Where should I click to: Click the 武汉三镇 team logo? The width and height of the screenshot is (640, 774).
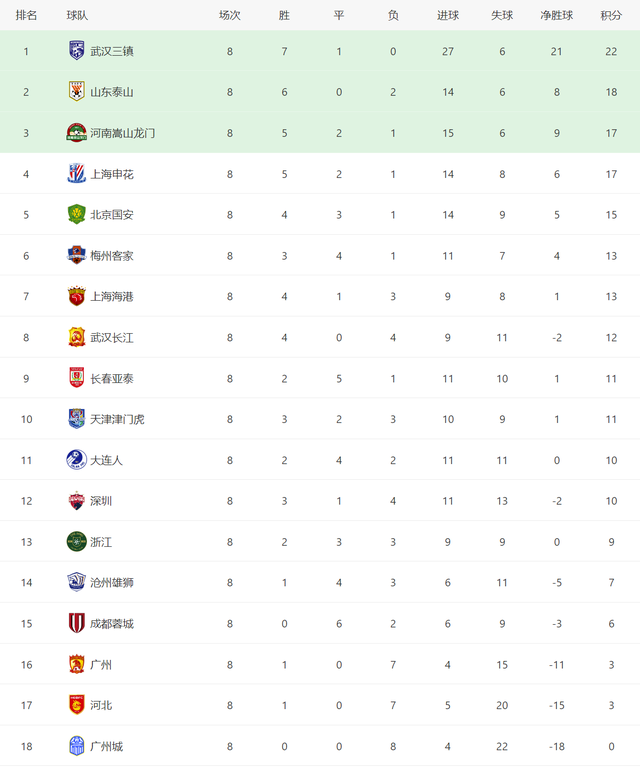(76, 51)
